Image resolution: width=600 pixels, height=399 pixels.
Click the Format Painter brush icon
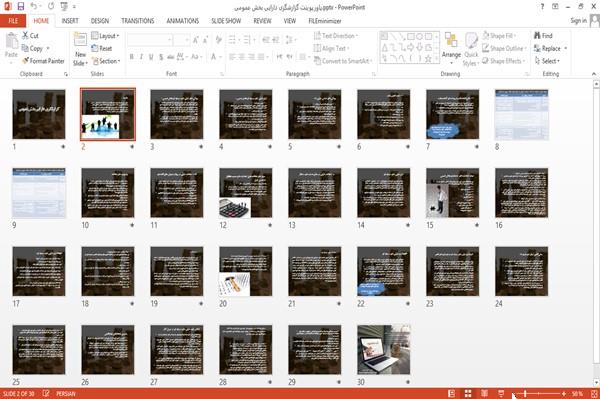click(26, 61)
